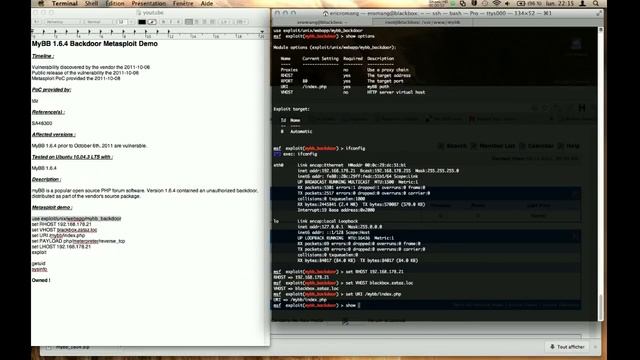Screen dimensions: 640x360
Task: Open the paragraph styles dropdown in youtube document
Action: [37, 22]
